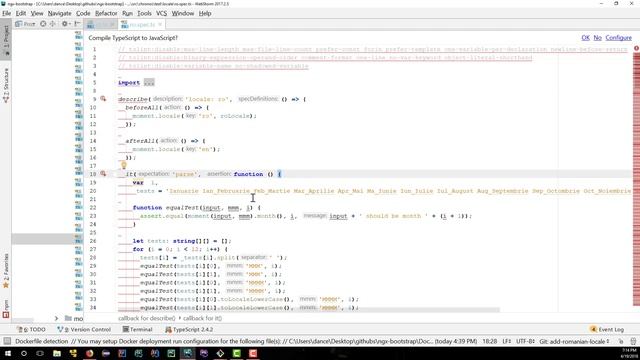This screenshot has width=640, height=360.
Task: Click No on compile TypeScript prompt
Action: (598, 38)
